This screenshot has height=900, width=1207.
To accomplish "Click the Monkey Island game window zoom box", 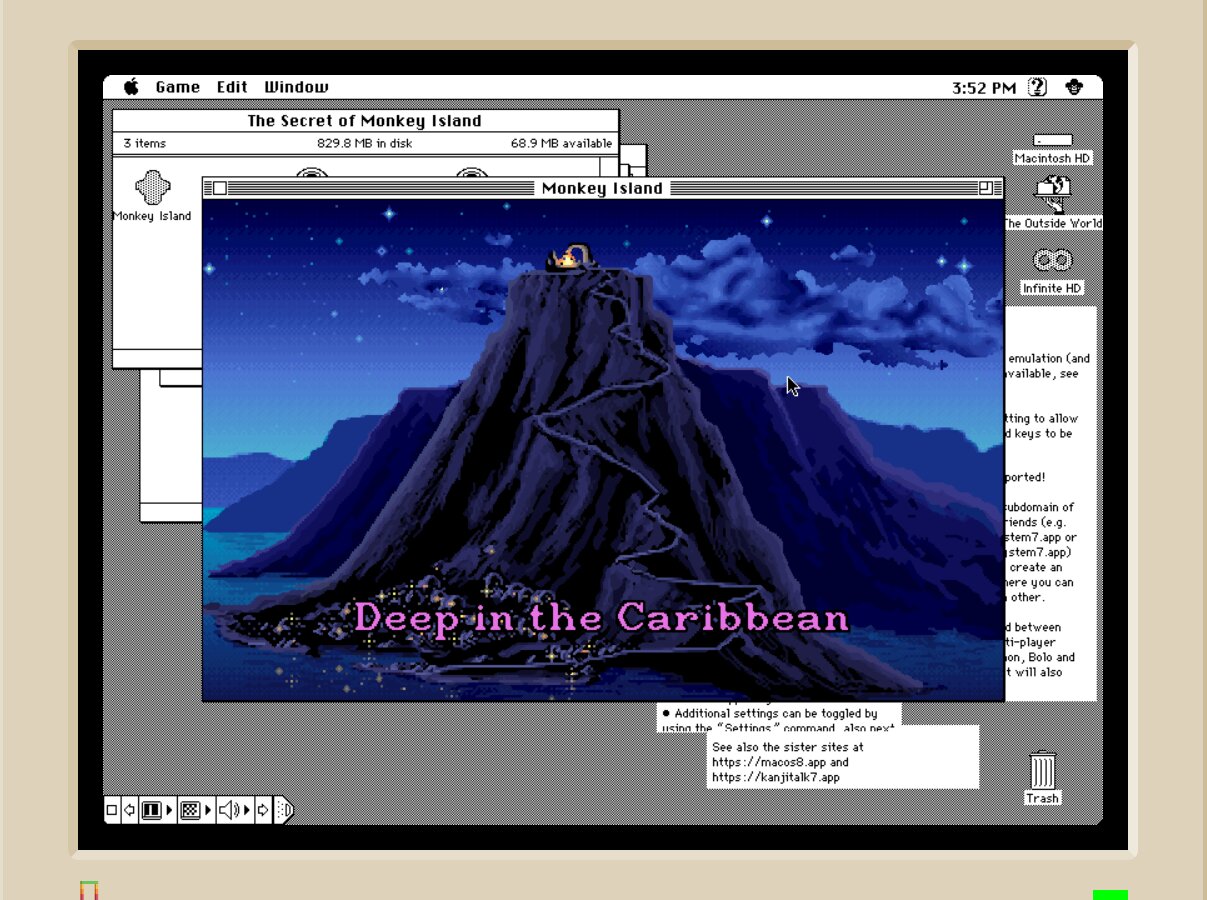I will coord(986,188).
